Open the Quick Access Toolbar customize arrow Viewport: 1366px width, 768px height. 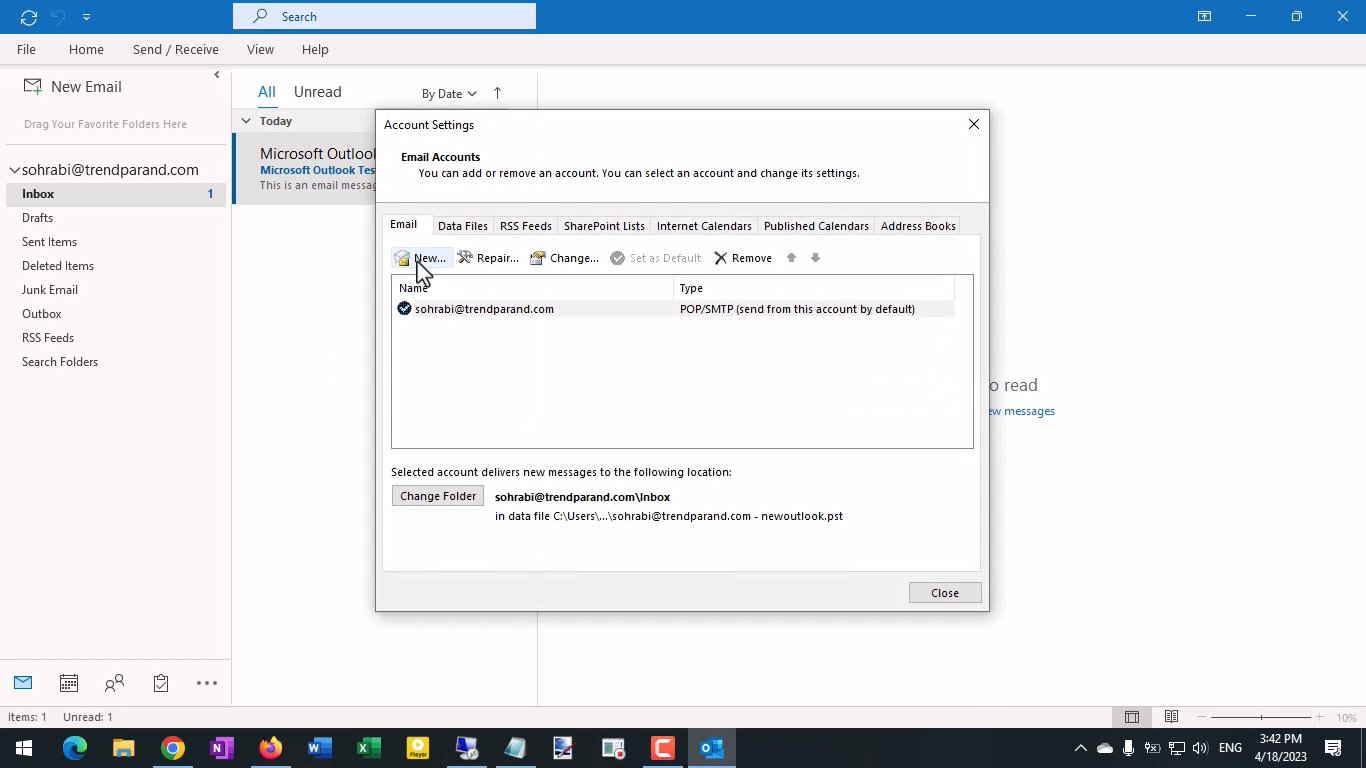(86, 17)
